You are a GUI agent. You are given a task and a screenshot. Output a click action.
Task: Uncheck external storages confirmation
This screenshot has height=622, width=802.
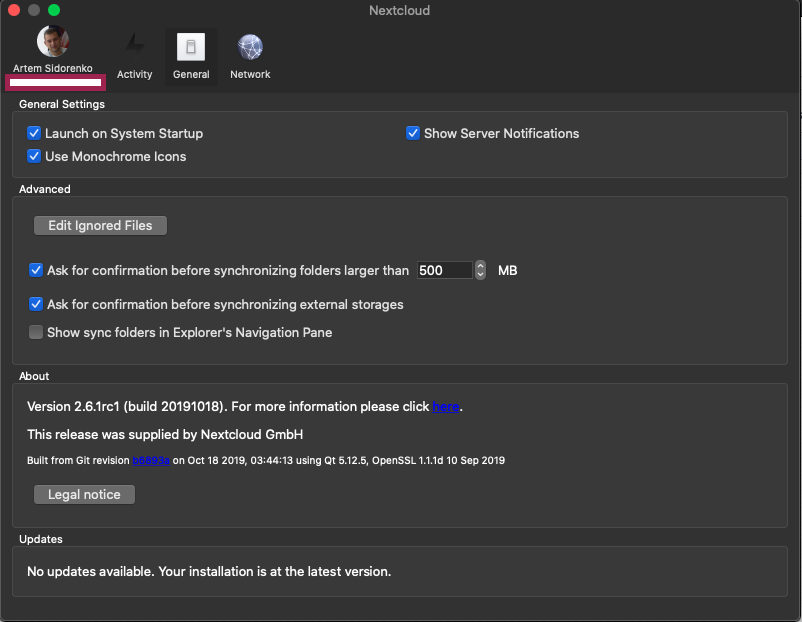pyautogui.click(x=36, y=304)
